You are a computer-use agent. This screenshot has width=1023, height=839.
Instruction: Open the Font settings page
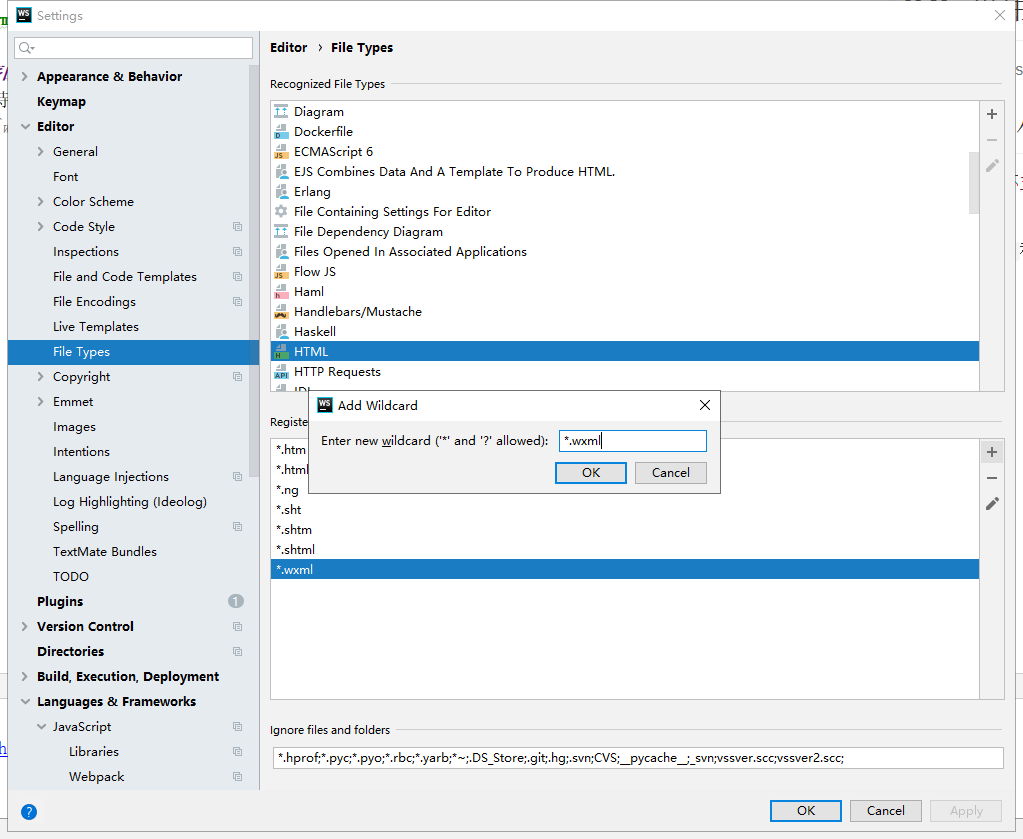click(65, 177)
